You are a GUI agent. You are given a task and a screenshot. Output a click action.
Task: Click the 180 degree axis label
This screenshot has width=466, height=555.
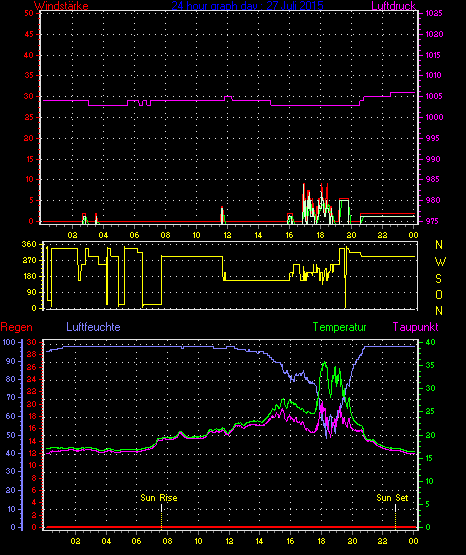[29, 276]
